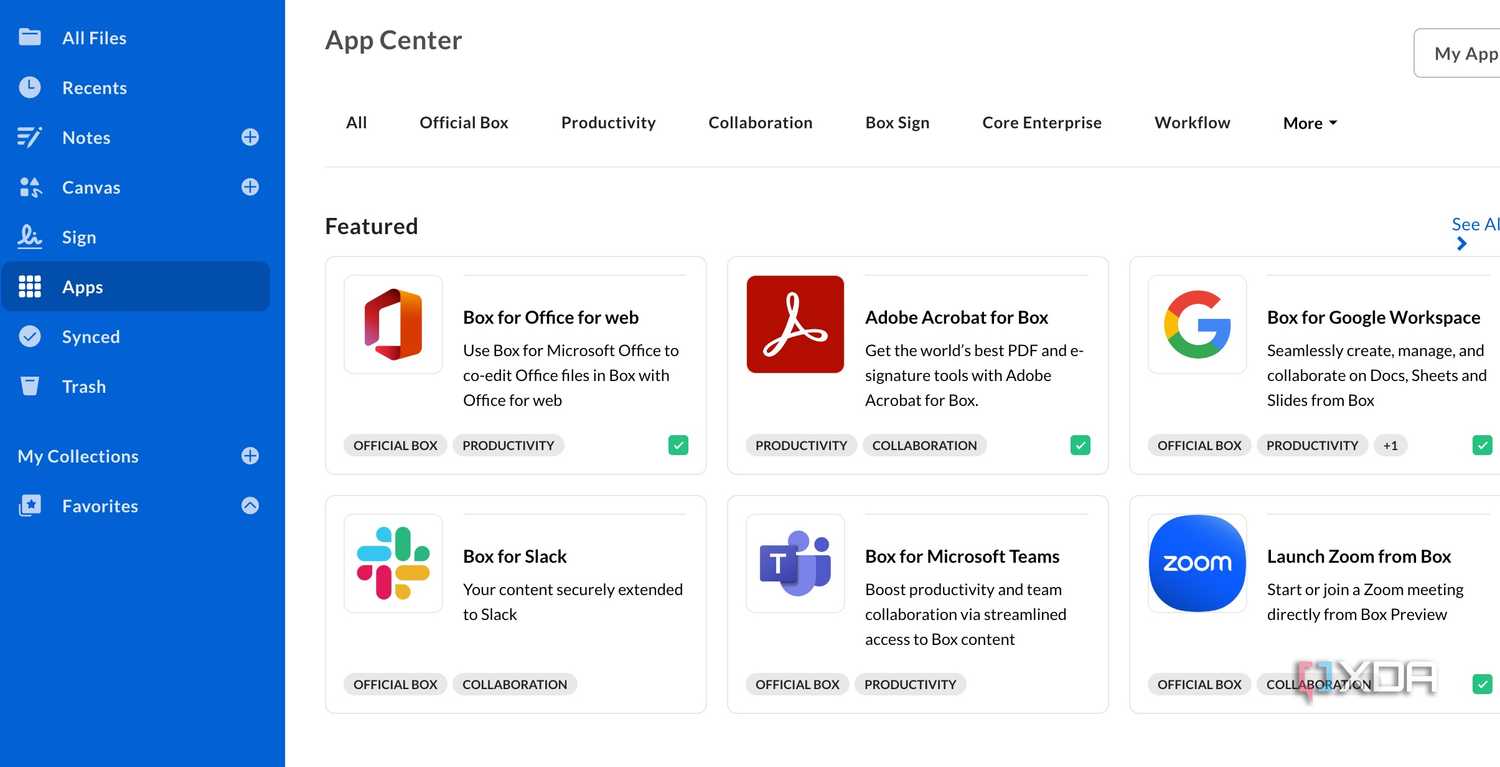Click the Notes pencil icon
1500x767 pixels.
click(x=30, y=137)
